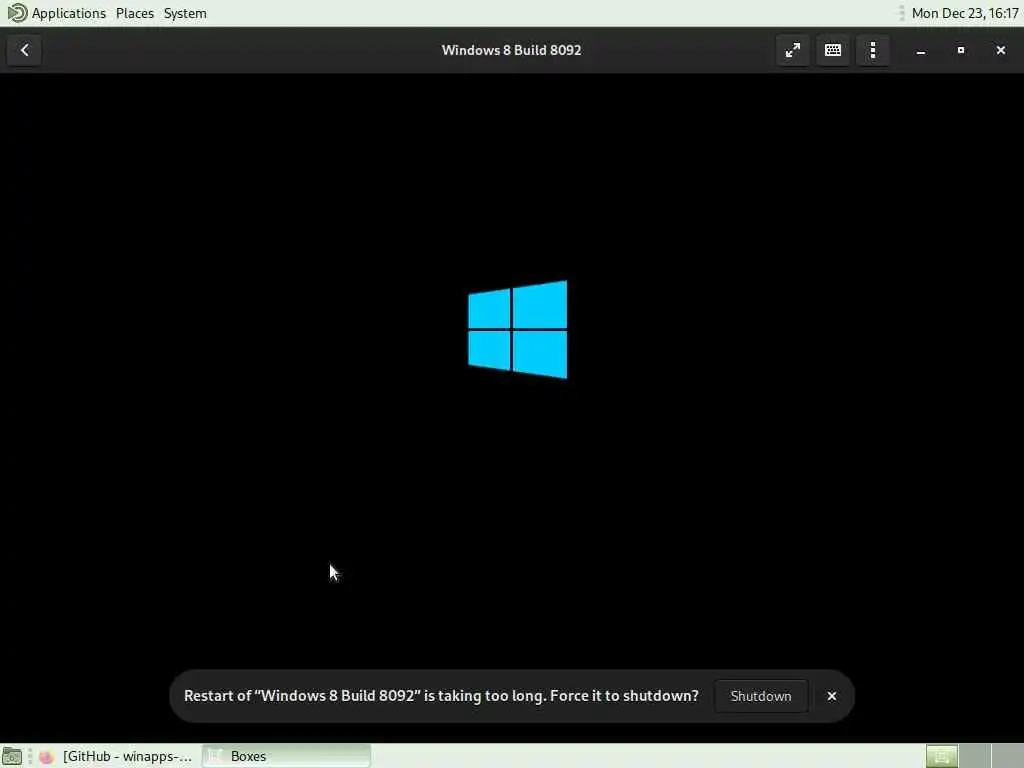Click the Windows 8 Build 8092 title
1024x768 pixels.
(x=511, y=50)
